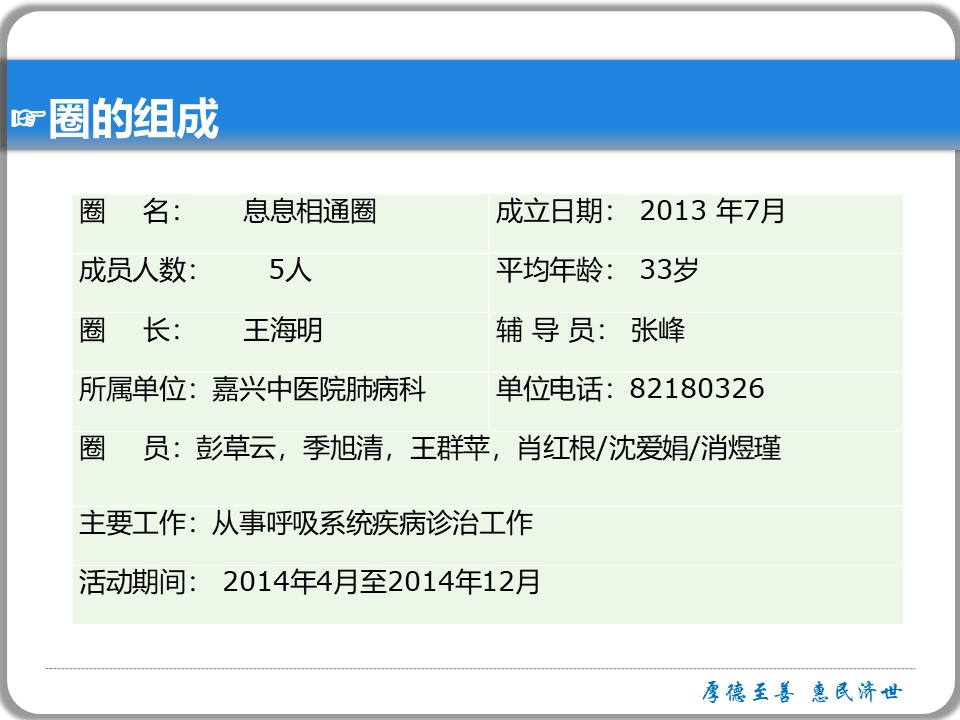Select the 成员人数 label

coord(138,270)
